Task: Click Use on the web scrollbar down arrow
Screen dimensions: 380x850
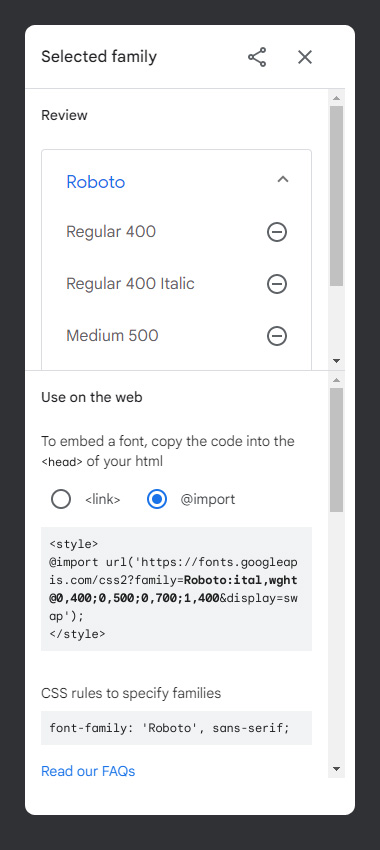Action: point(336,769)
